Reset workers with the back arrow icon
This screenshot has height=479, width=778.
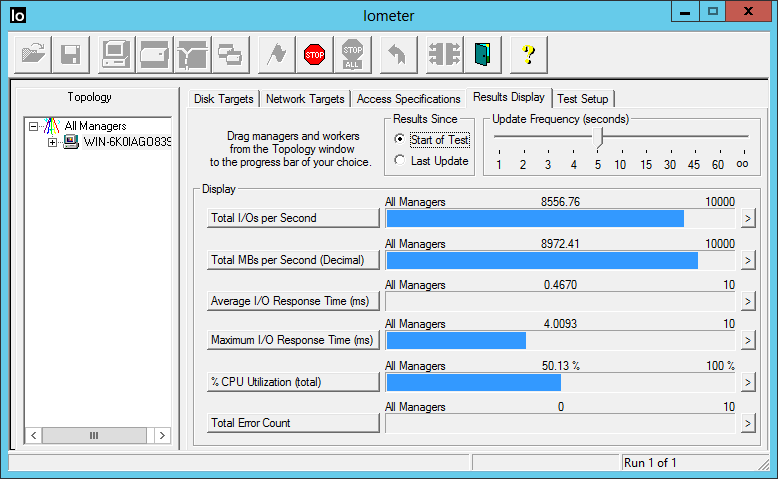398,55
